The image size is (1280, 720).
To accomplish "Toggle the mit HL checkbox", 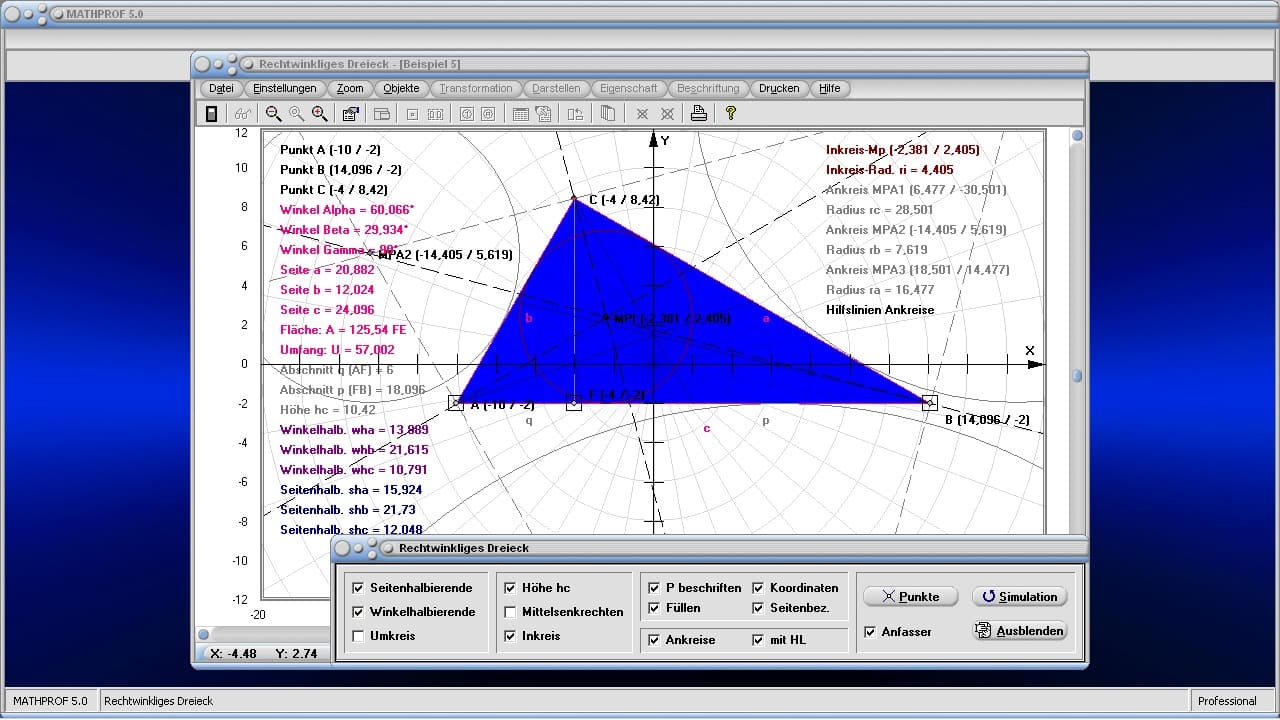I will [x=759, y=640].
